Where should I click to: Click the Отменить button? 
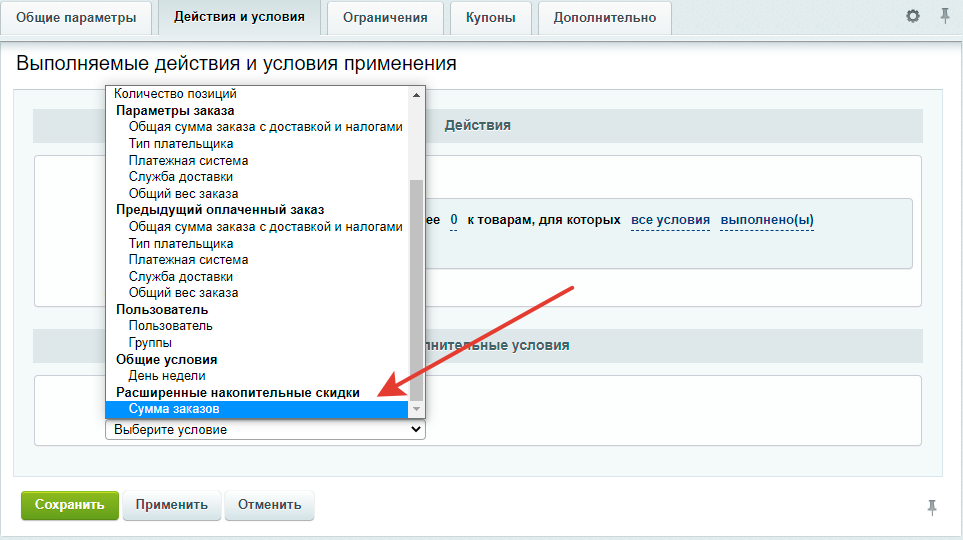[x=269, y=505]
